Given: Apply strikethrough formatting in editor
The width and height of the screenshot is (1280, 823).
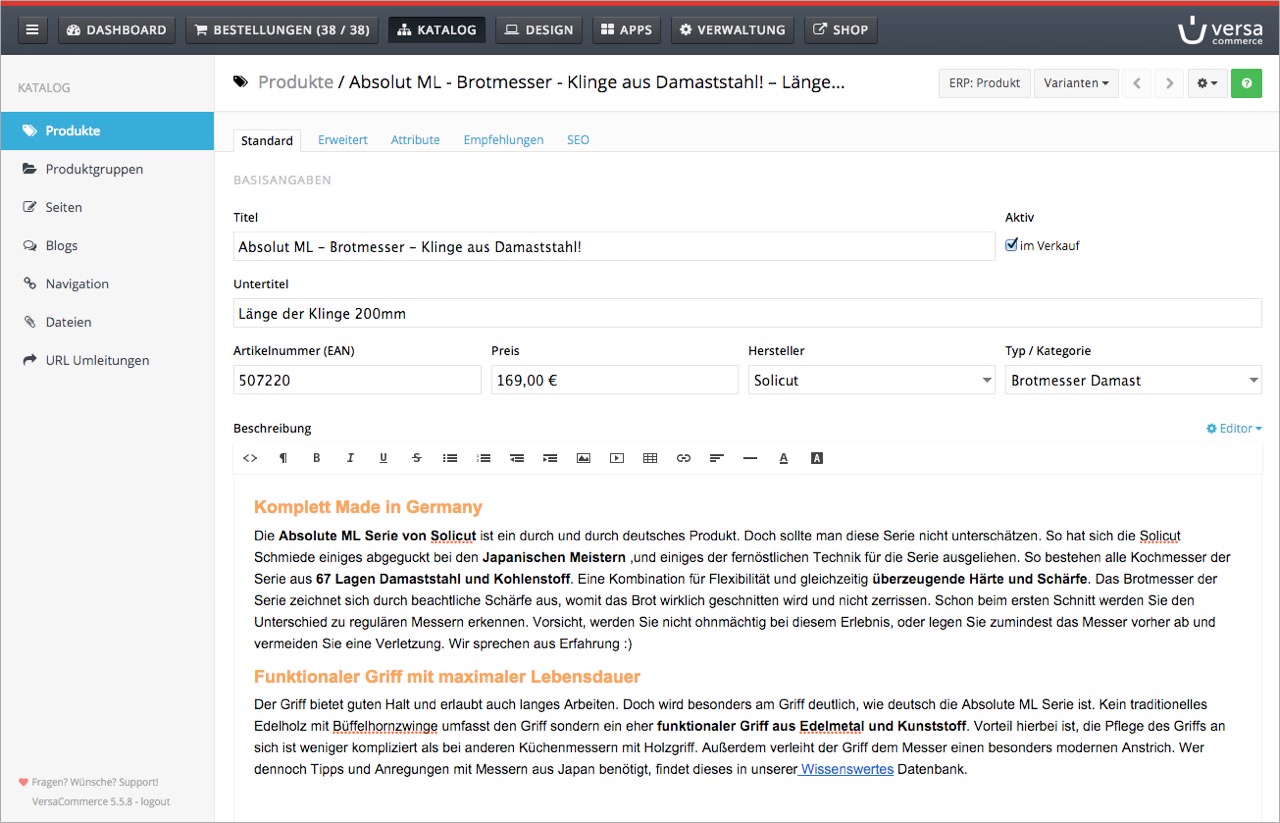Looking at the screenshot, I should click(x=417, y=458).
